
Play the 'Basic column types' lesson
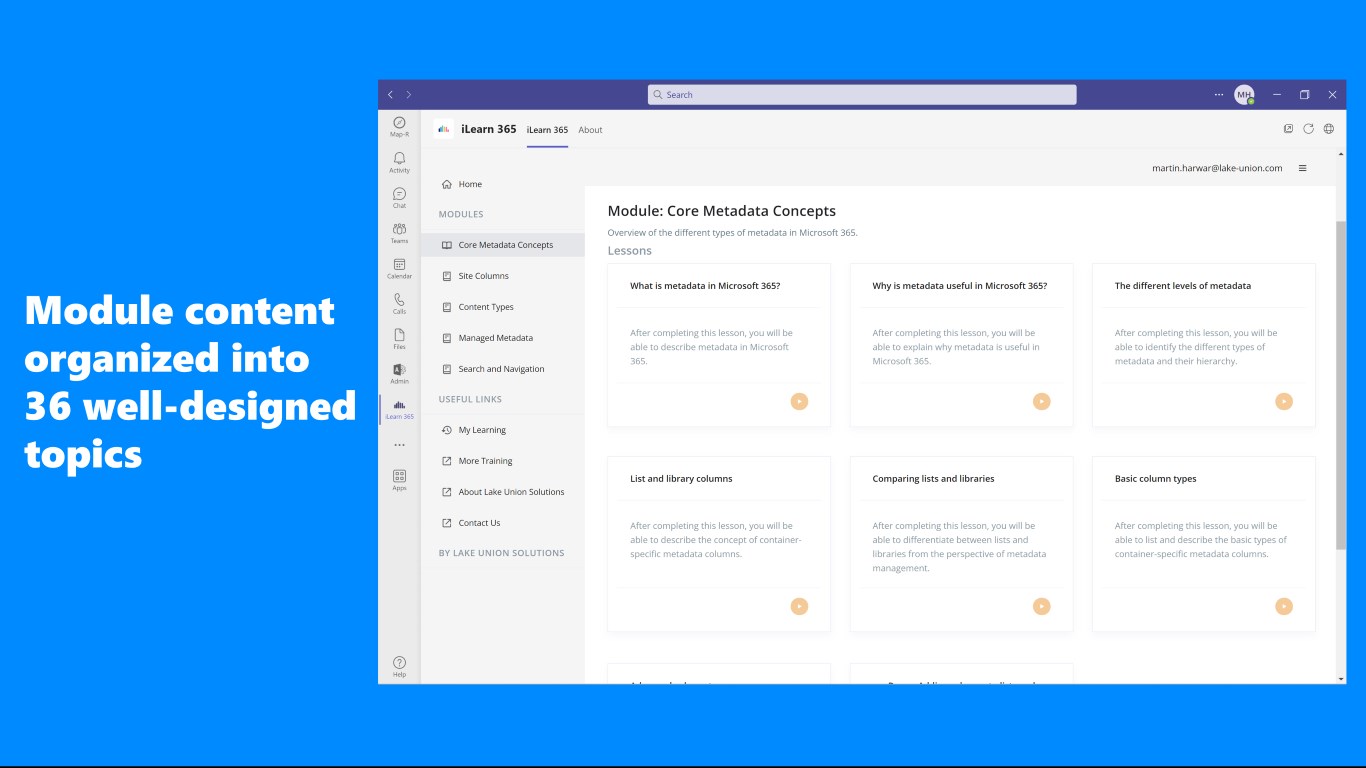click(x=1284, y=606)
